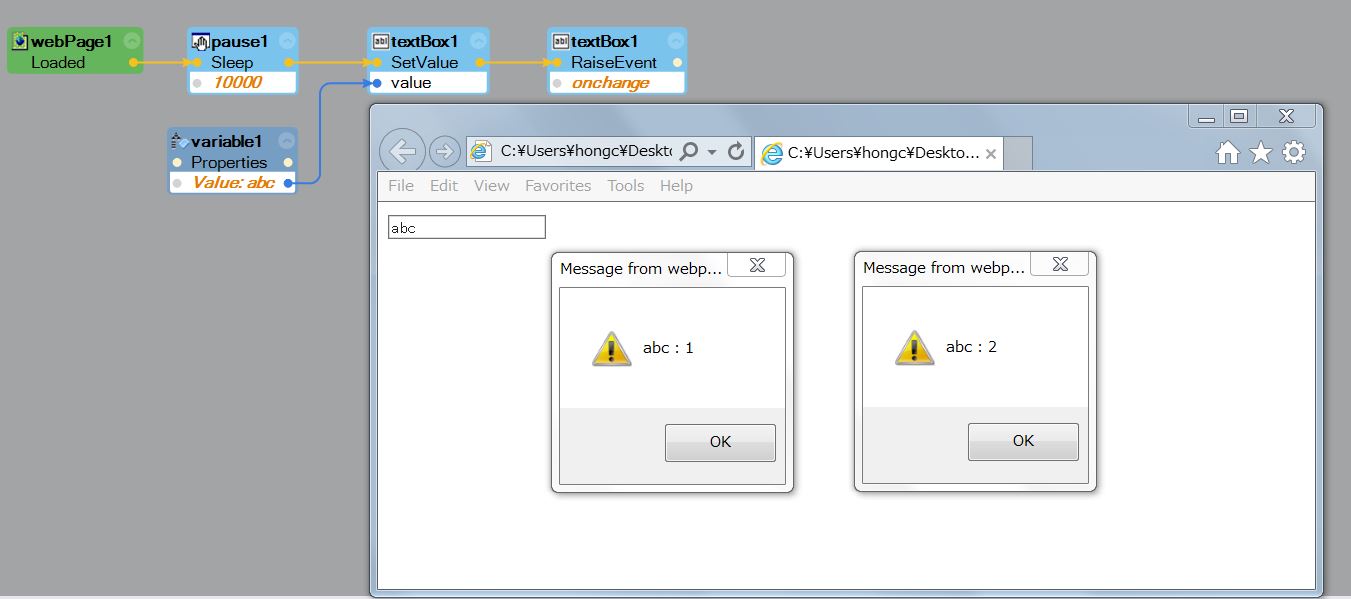Collapse the RaiseEvent textBox1 node
Viewport: 1351px width, 599px height.
click(675, 41)
